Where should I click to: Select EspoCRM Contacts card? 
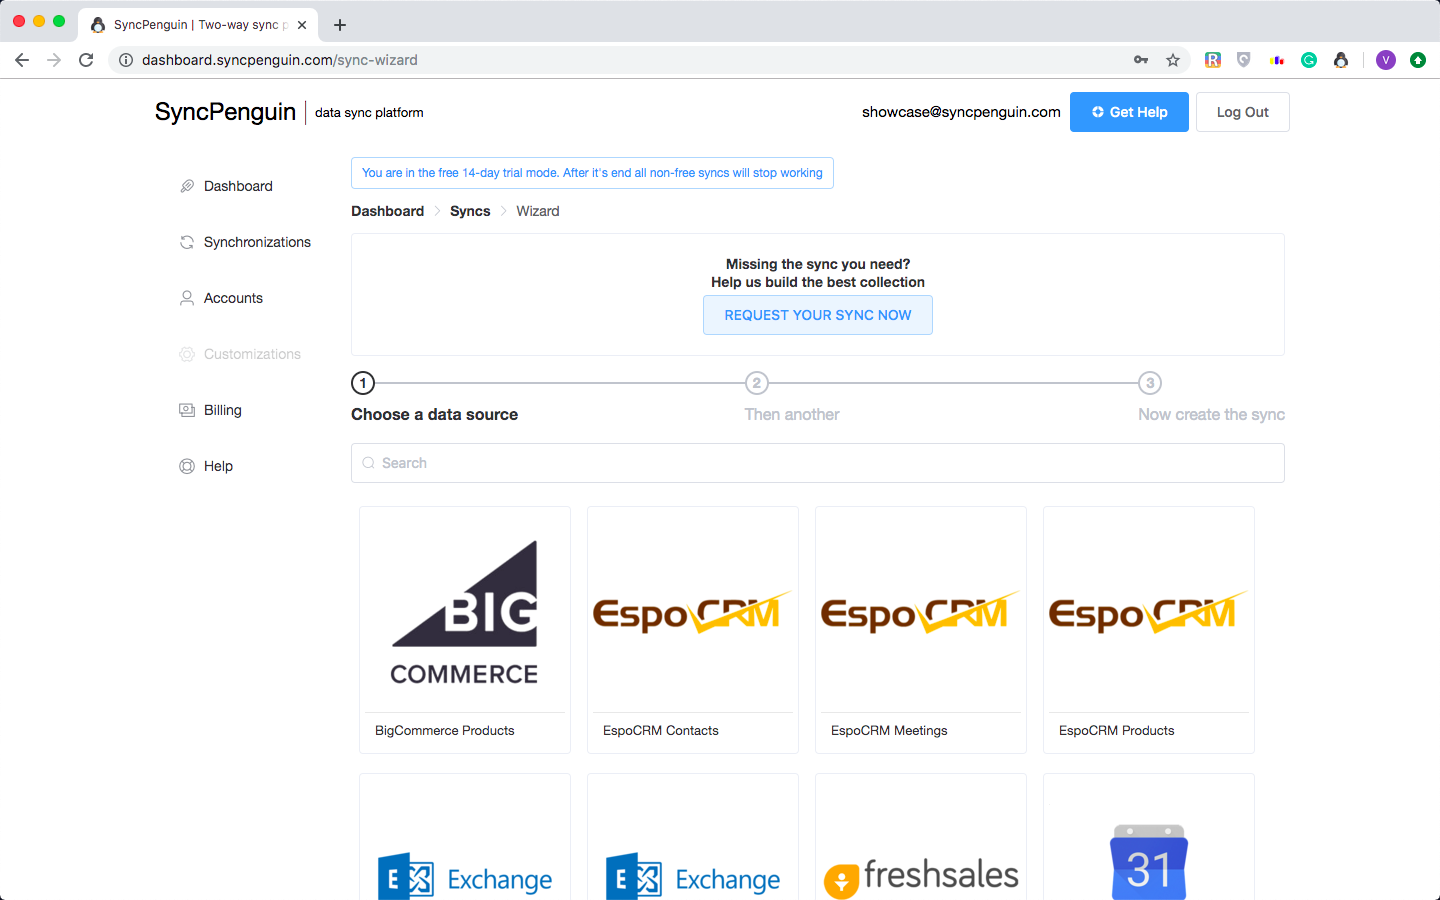693,630
